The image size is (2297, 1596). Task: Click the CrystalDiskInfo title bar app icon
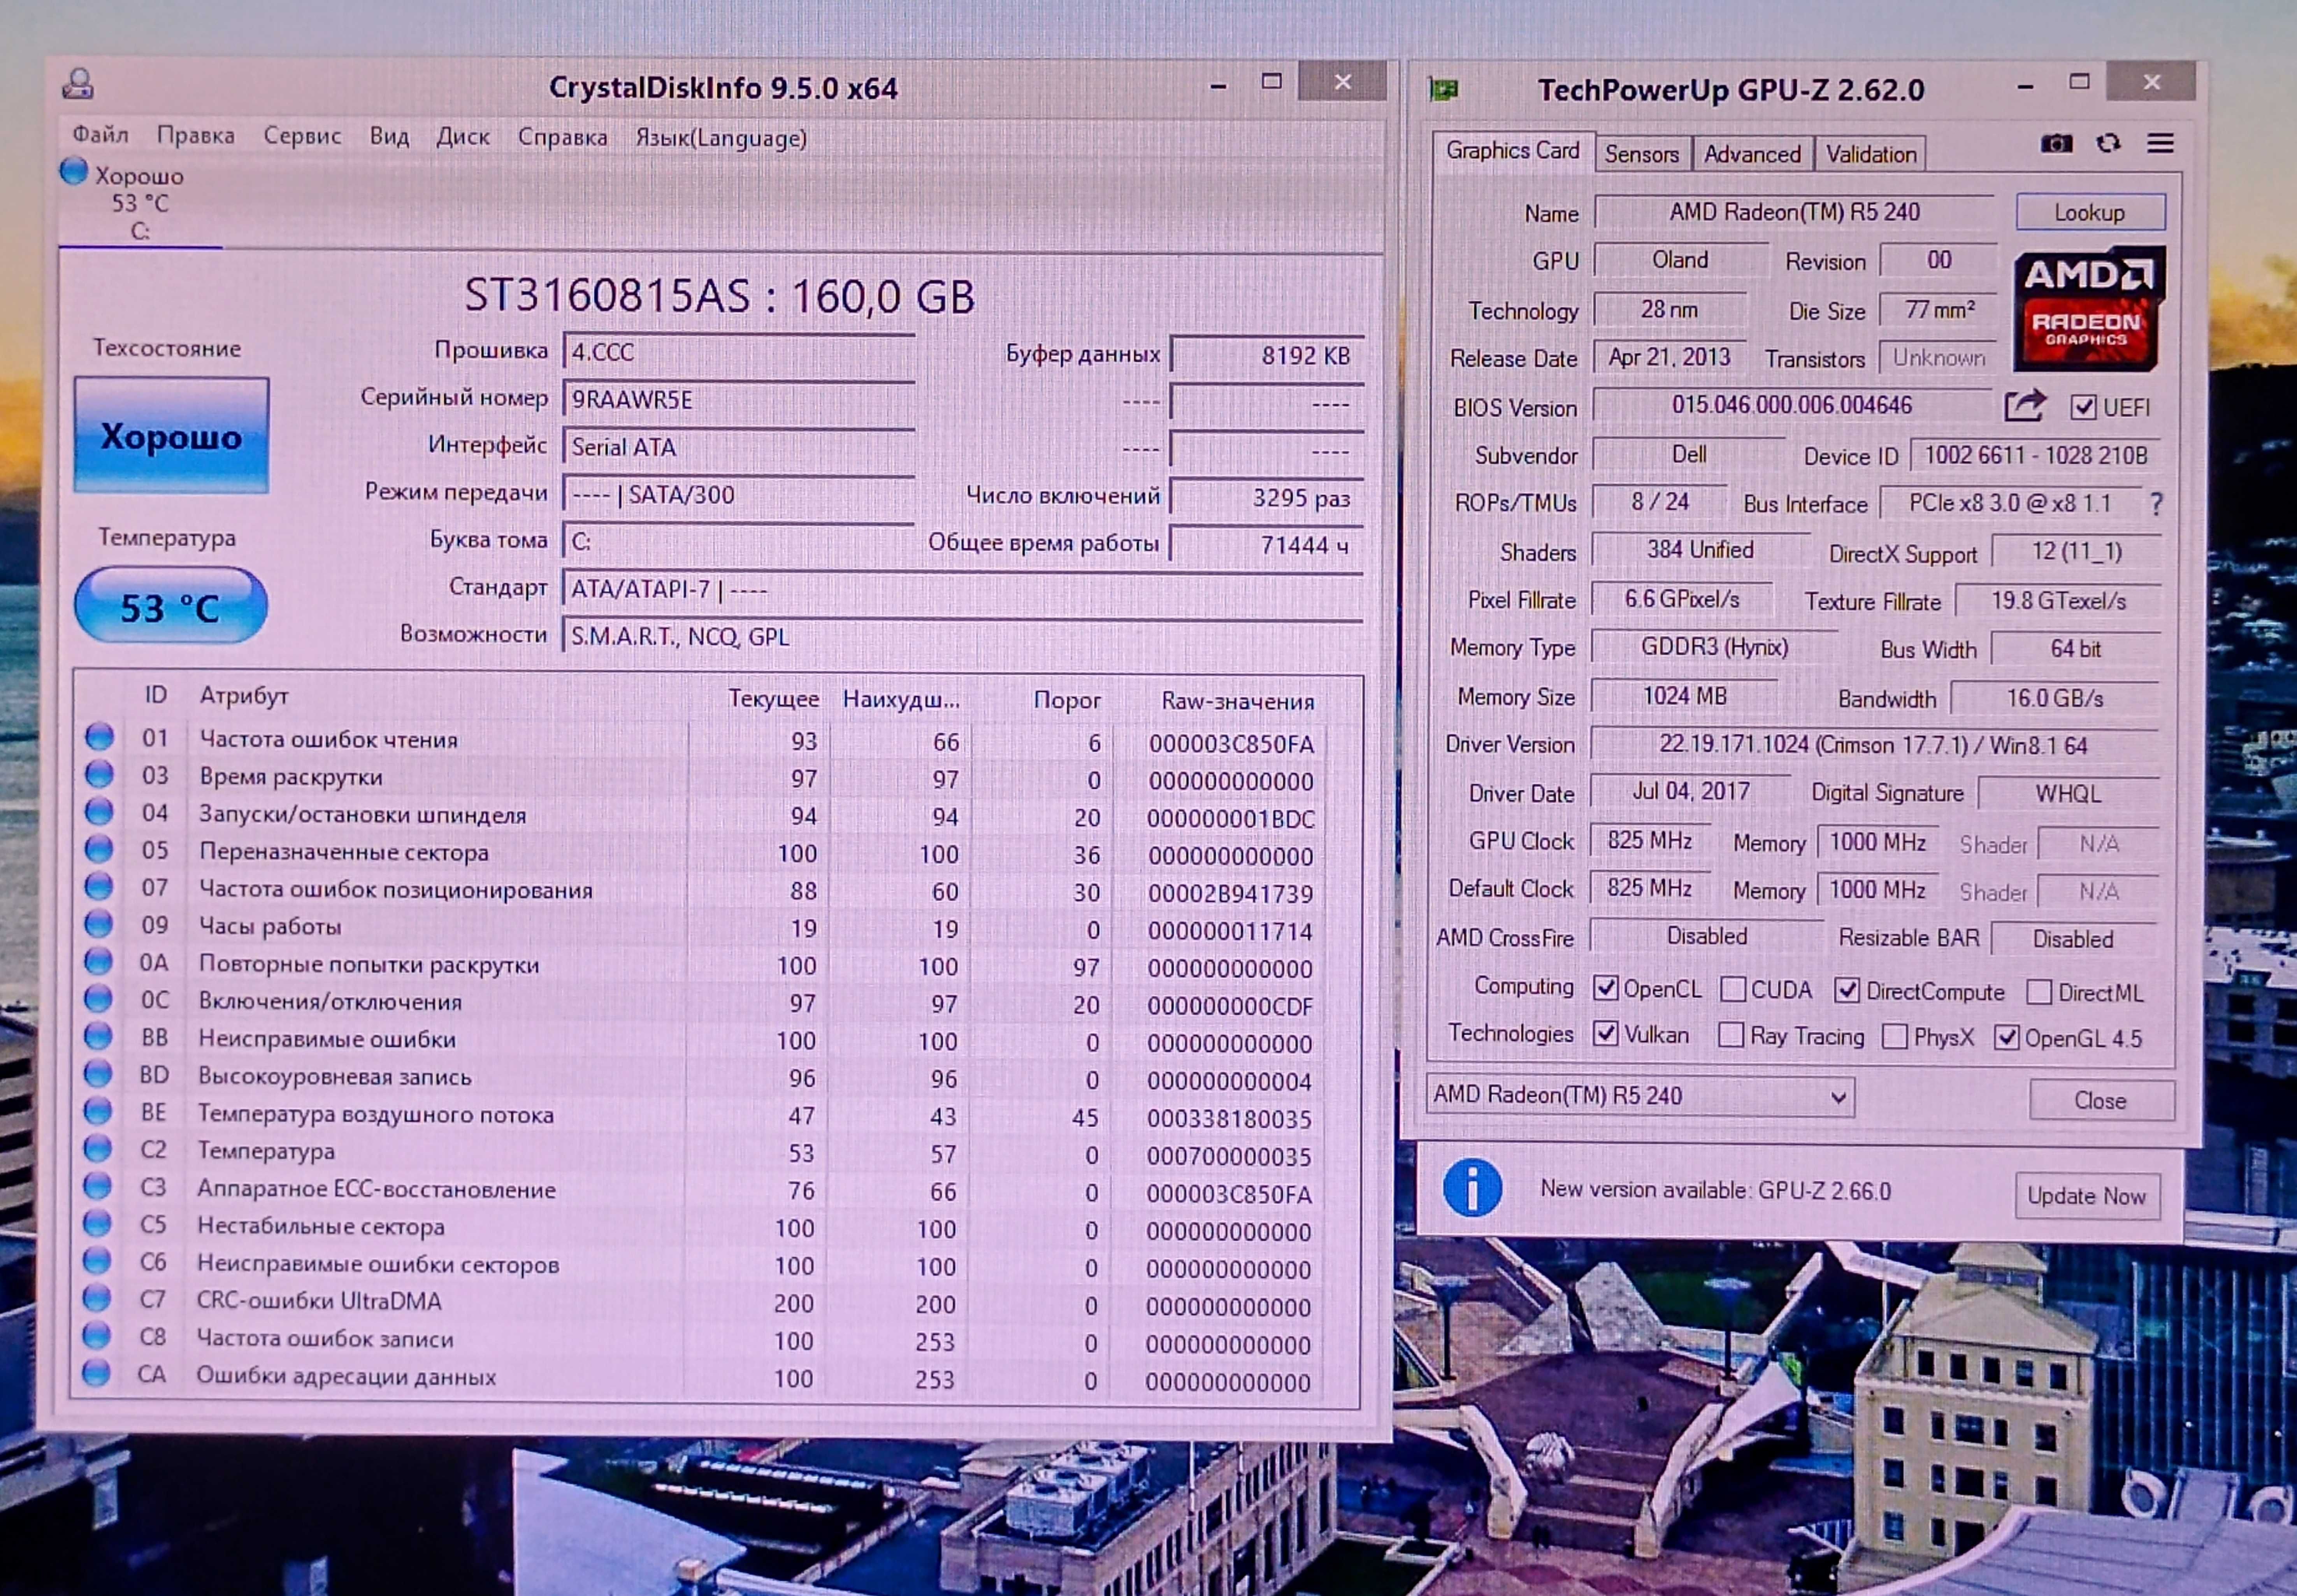[x=78, y=84]
